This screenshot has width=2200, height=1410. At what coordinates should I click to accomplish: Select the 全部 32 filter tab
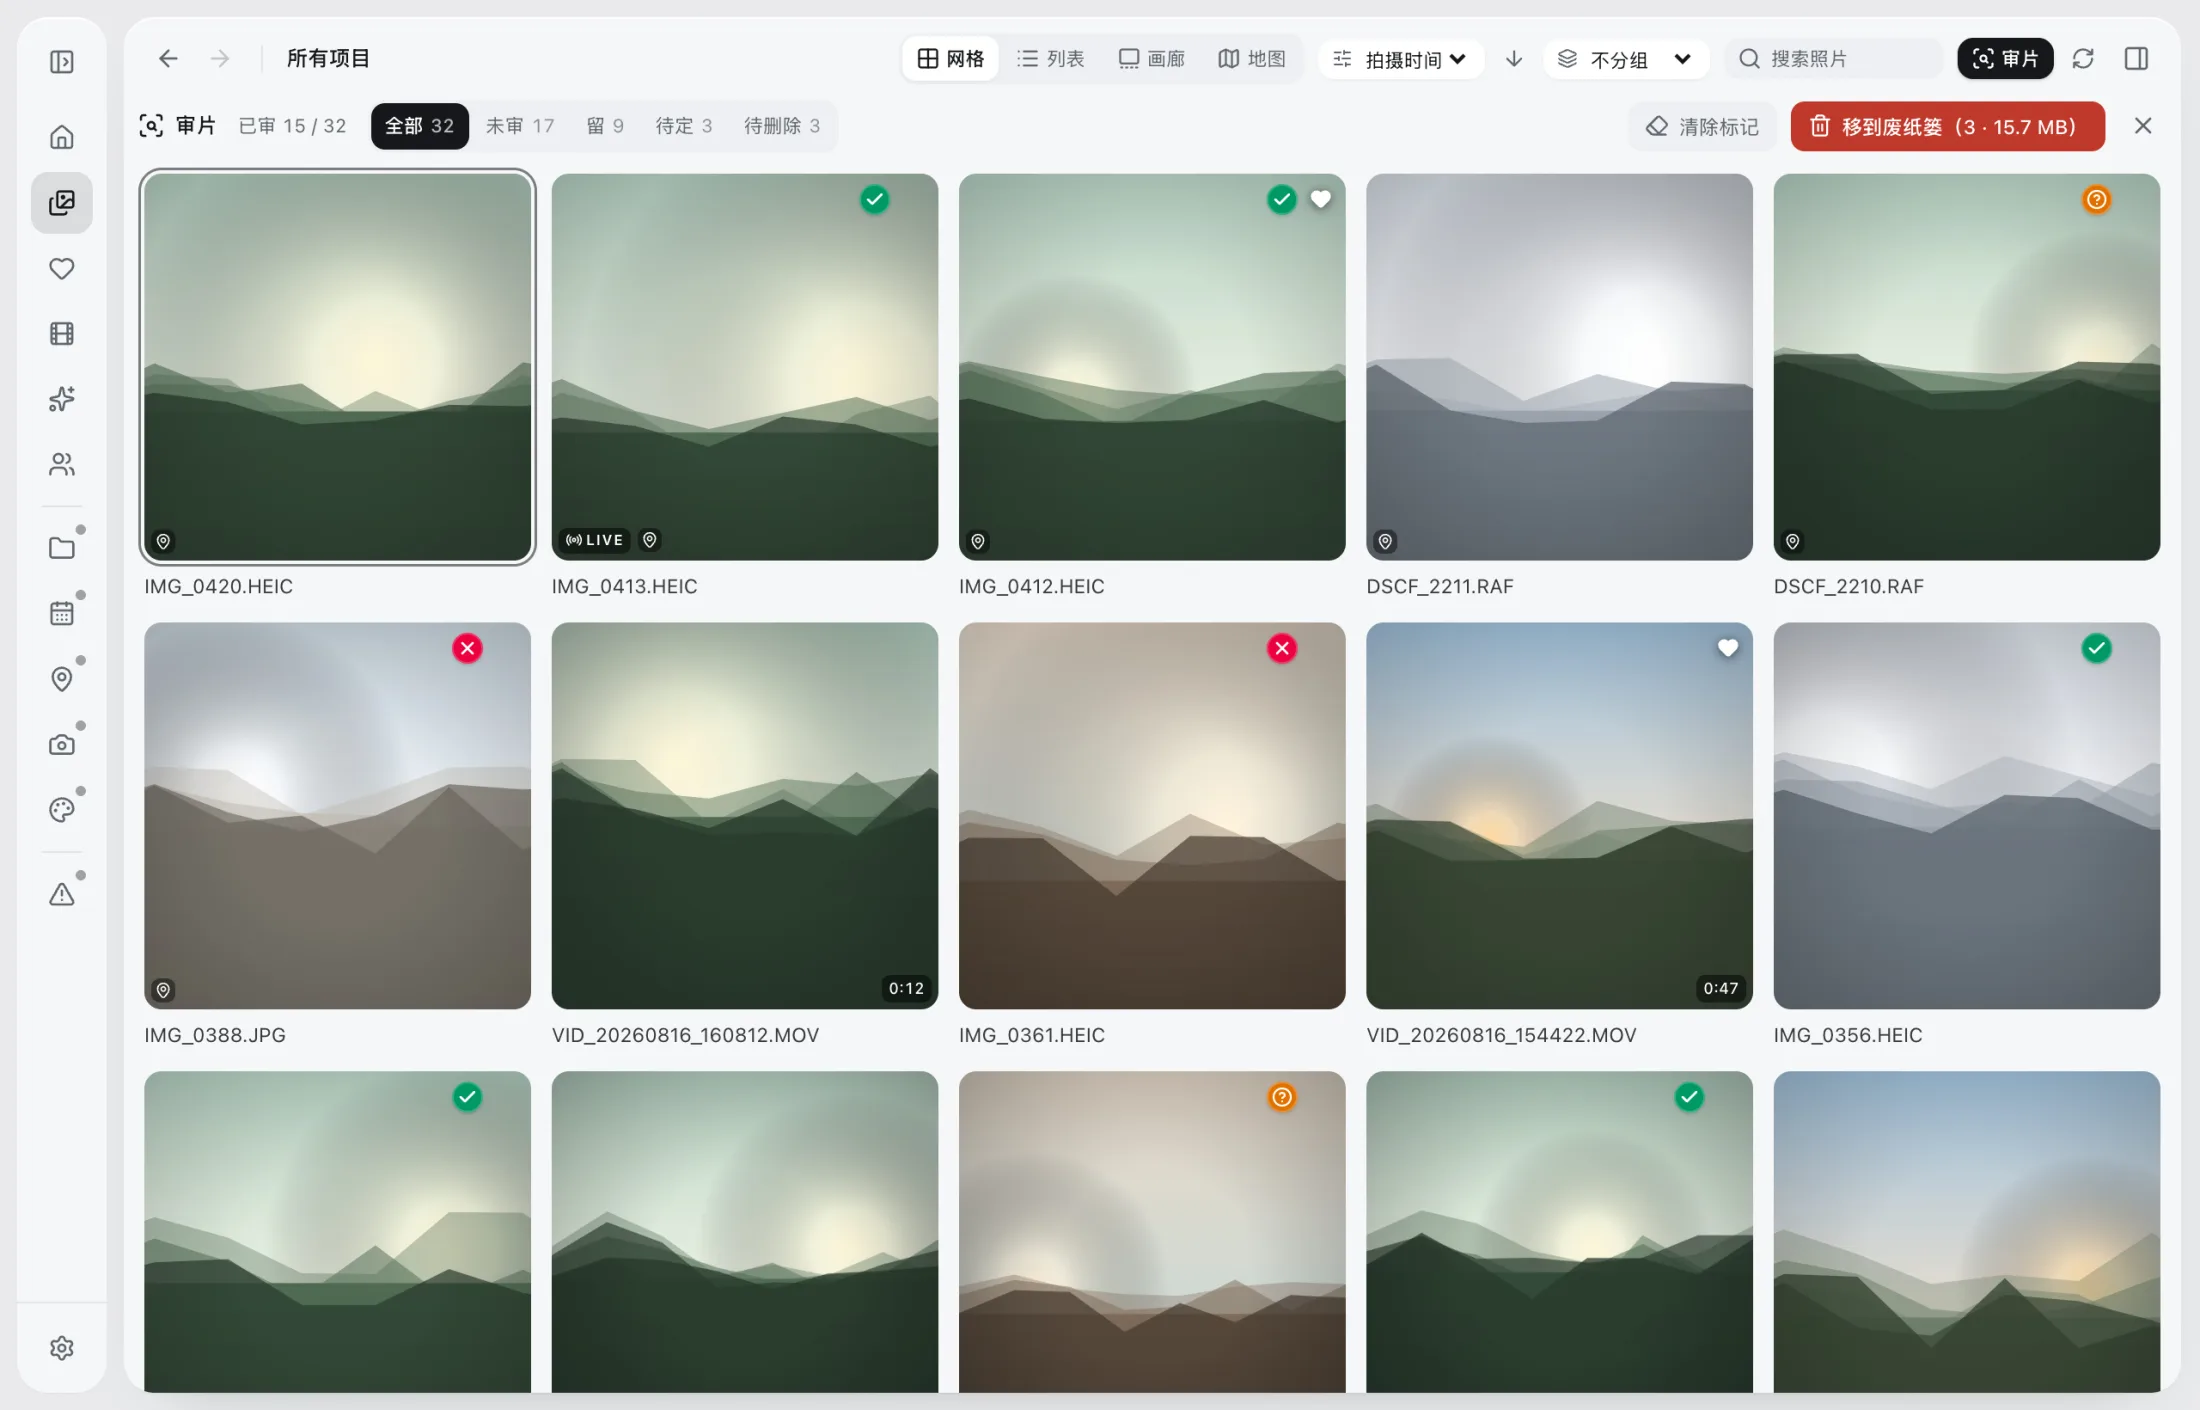click(420, 126)
